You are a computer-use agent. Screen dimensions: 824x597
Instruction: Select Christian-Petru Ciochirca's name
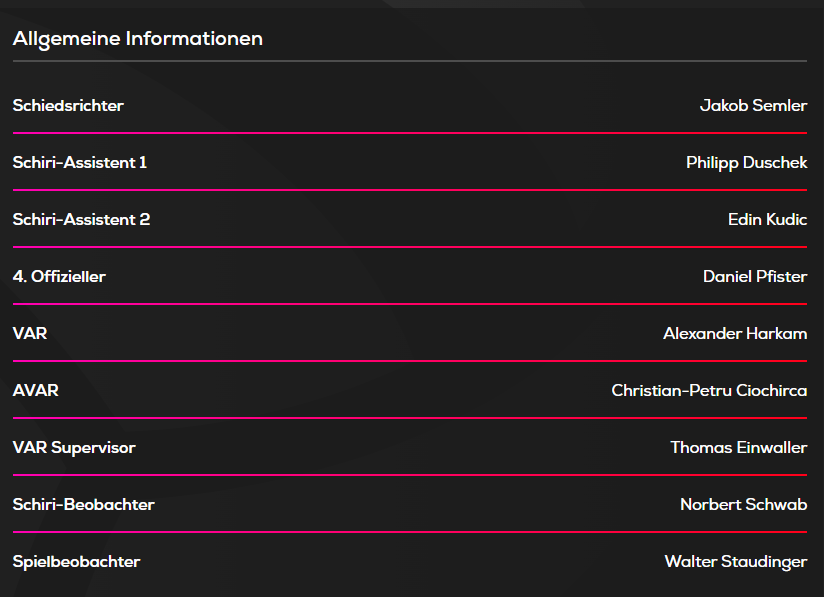[x=709, y=390]
